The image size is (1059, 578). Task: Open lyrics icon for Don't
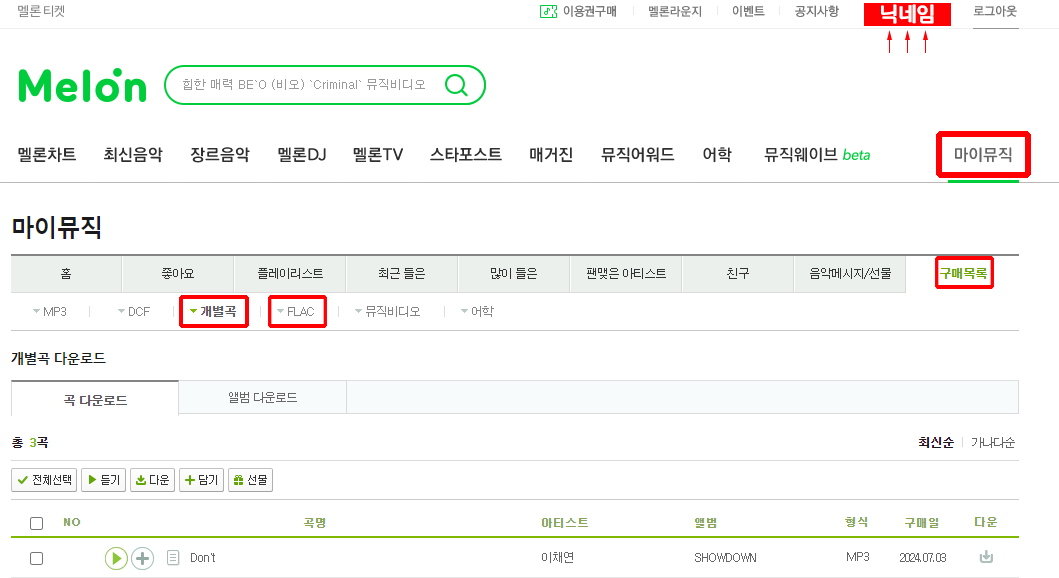point(173,558)
